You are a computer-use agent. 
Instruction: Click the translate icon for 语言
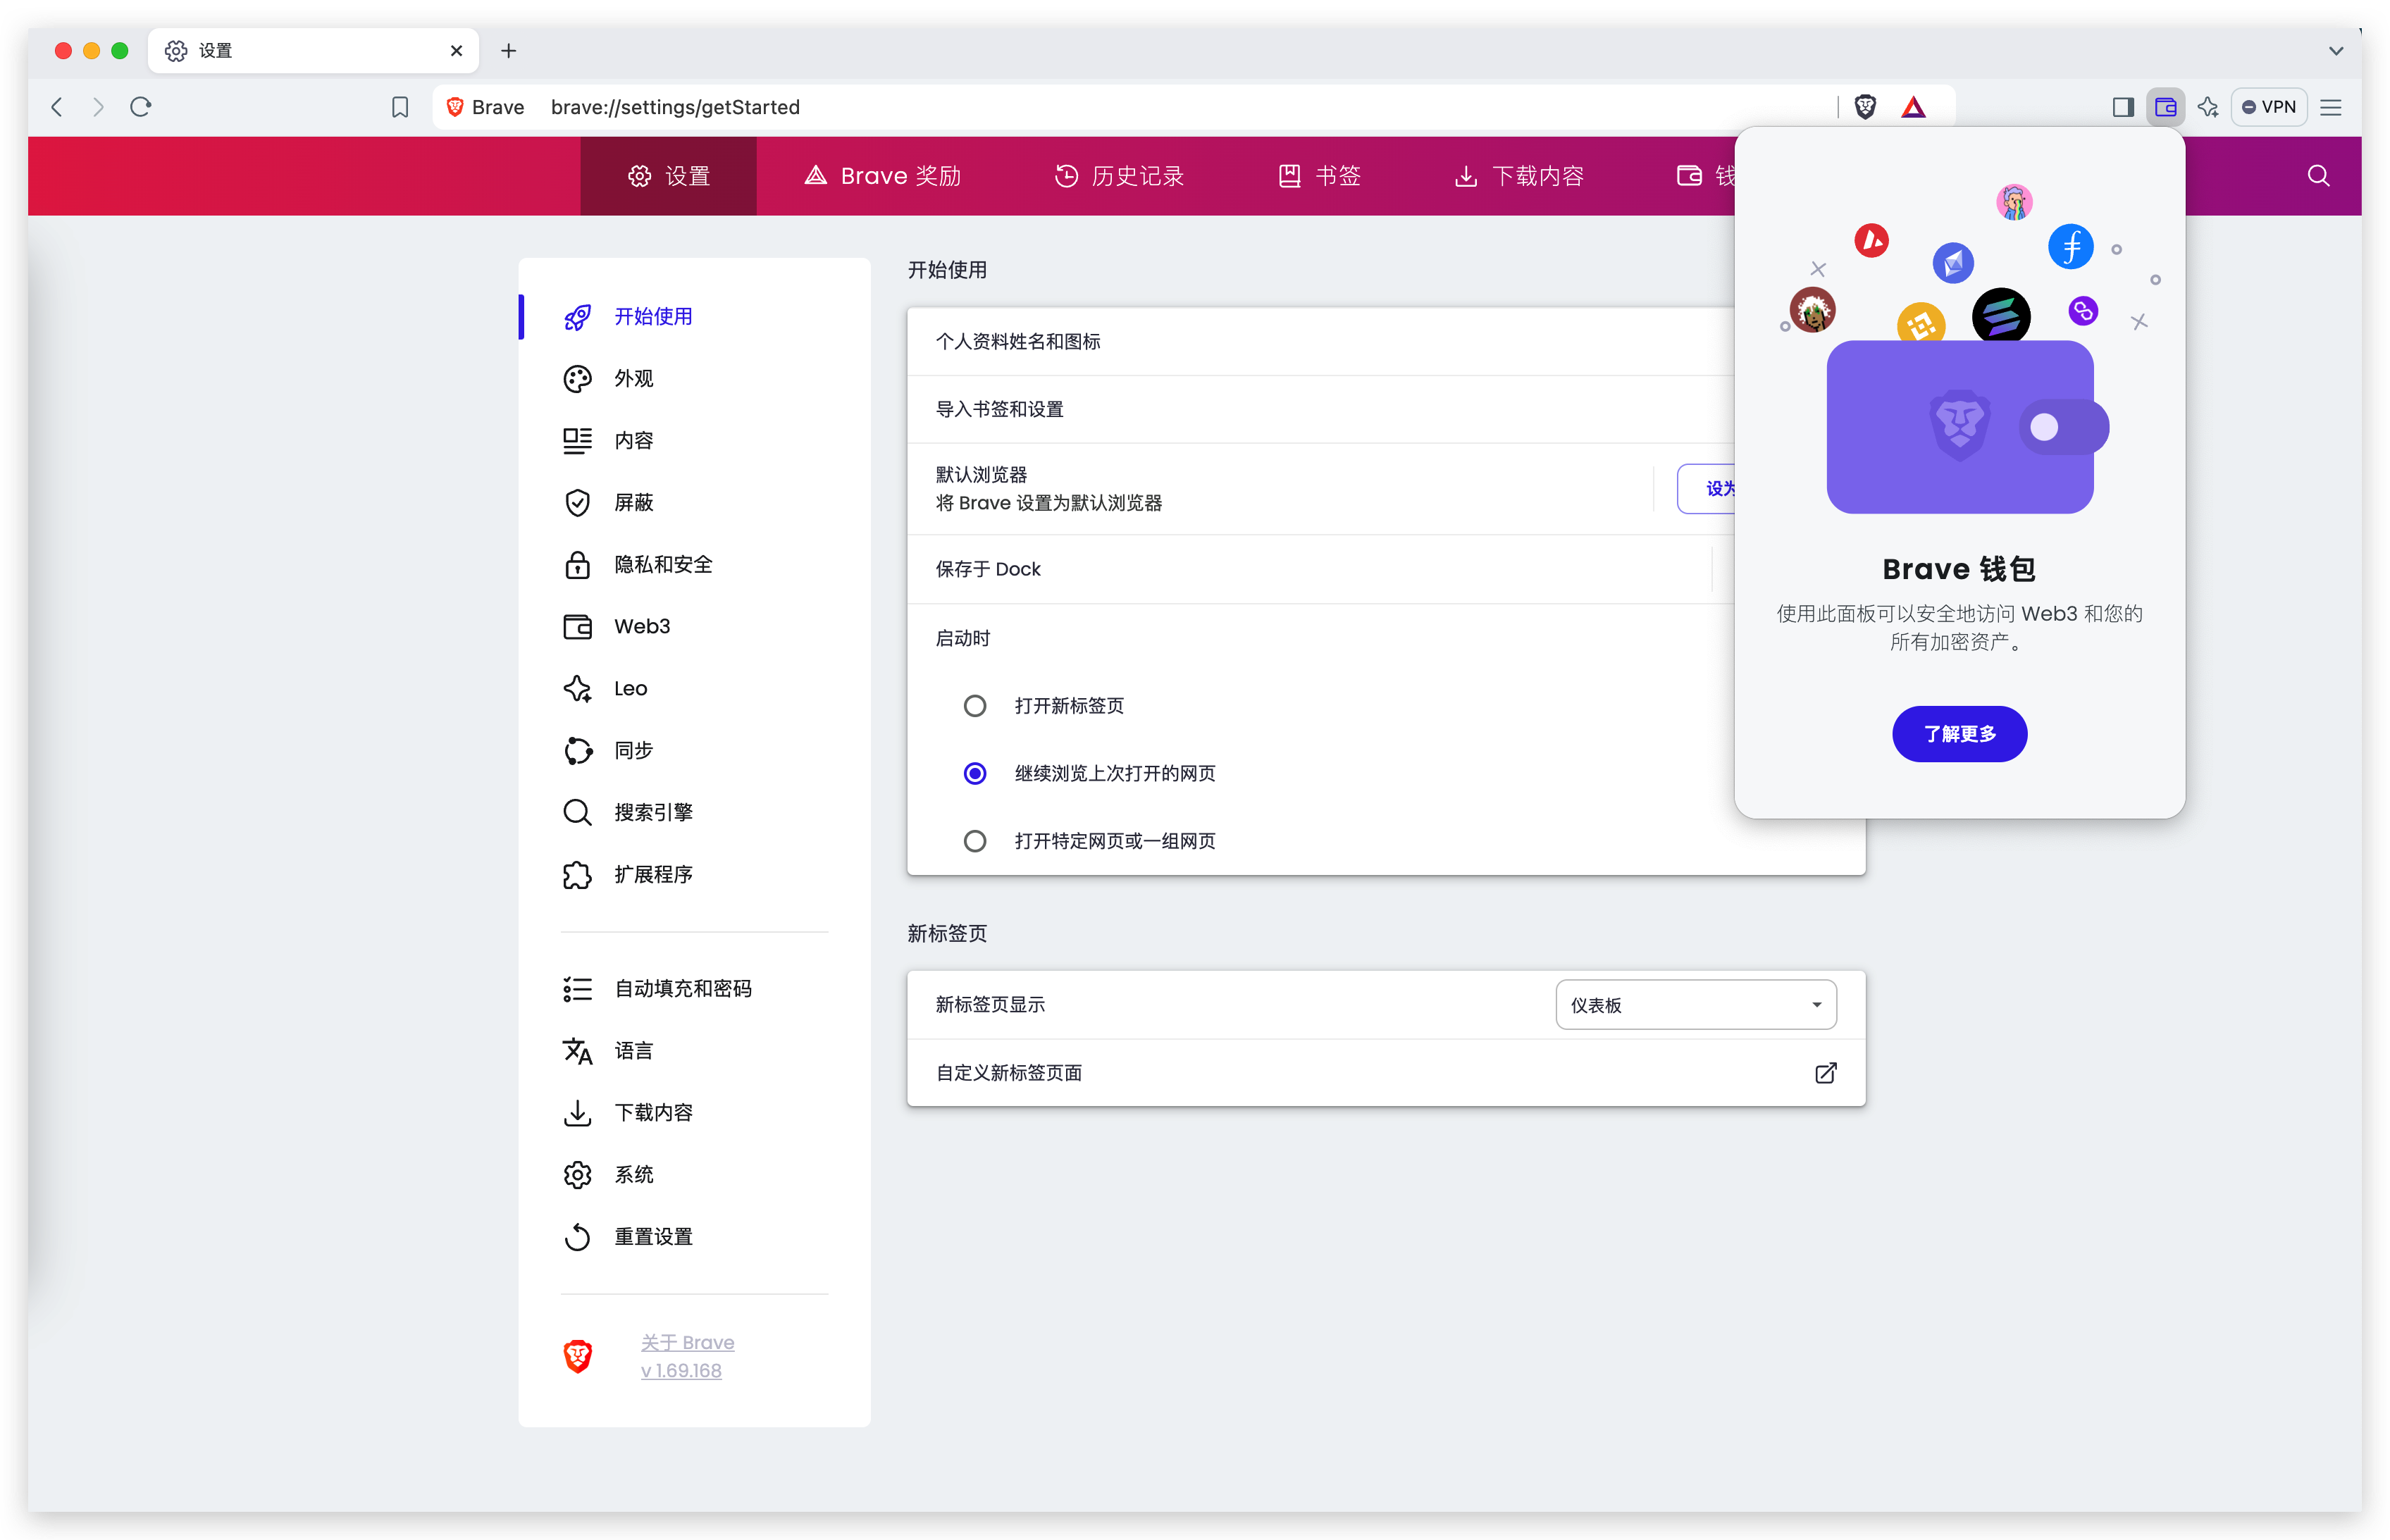point(578,1051)
